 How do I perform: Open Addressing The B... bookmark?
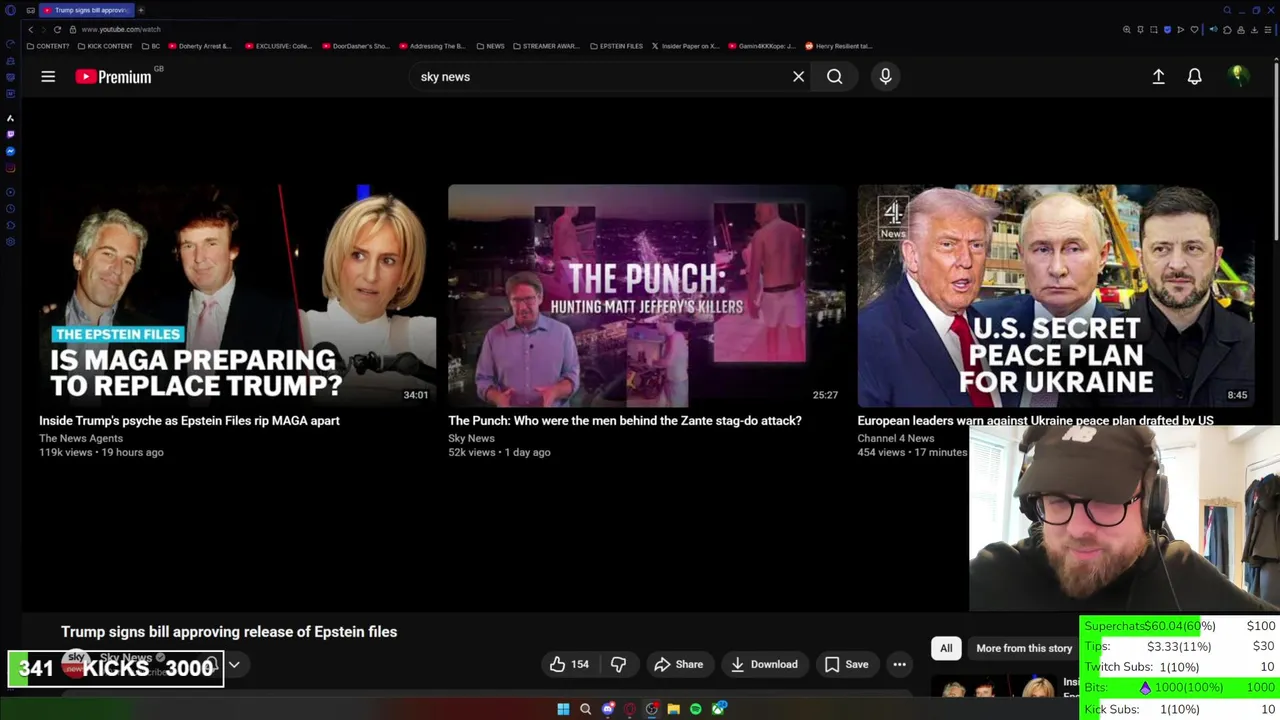tap(432, 46)
